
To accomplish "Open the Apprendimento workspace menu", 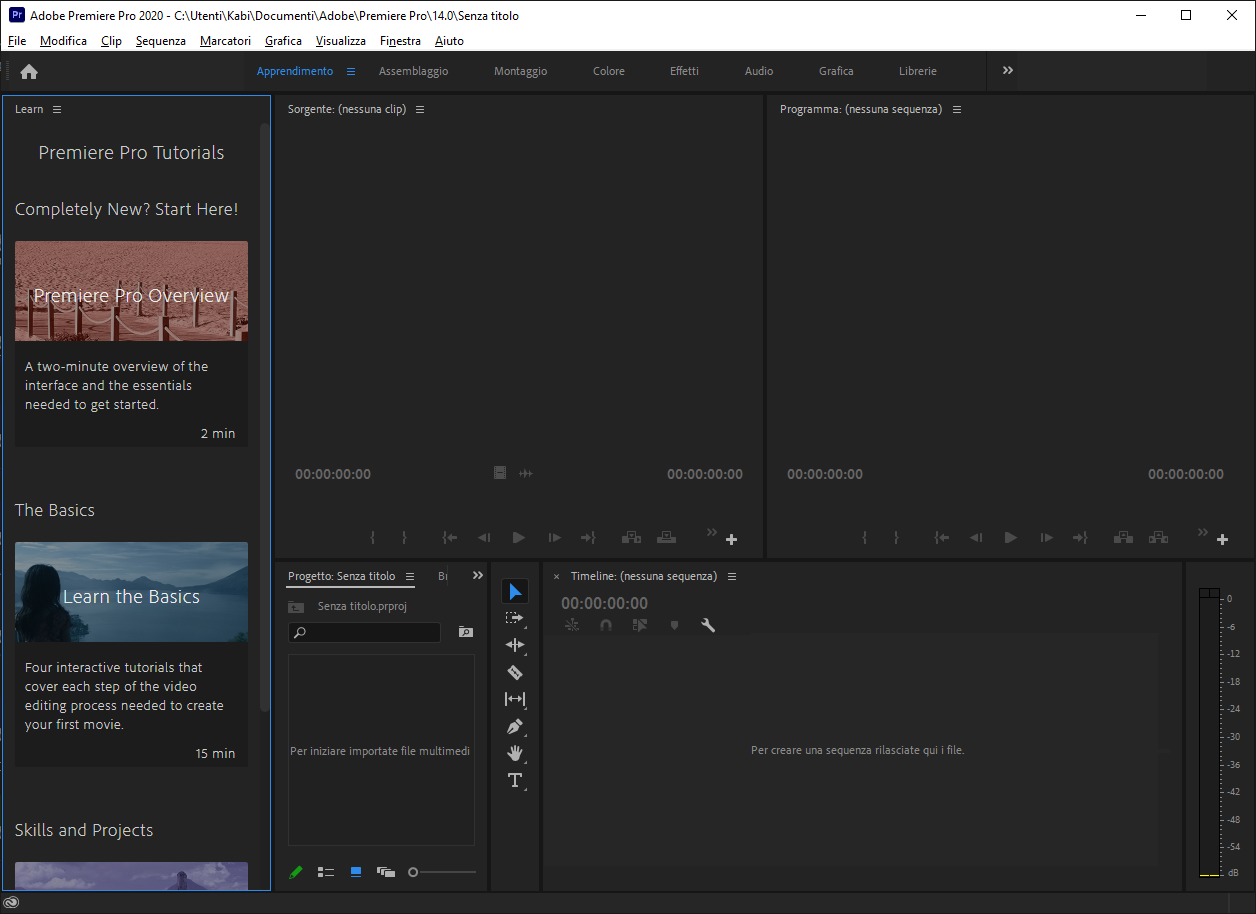I will click(351, 71).
